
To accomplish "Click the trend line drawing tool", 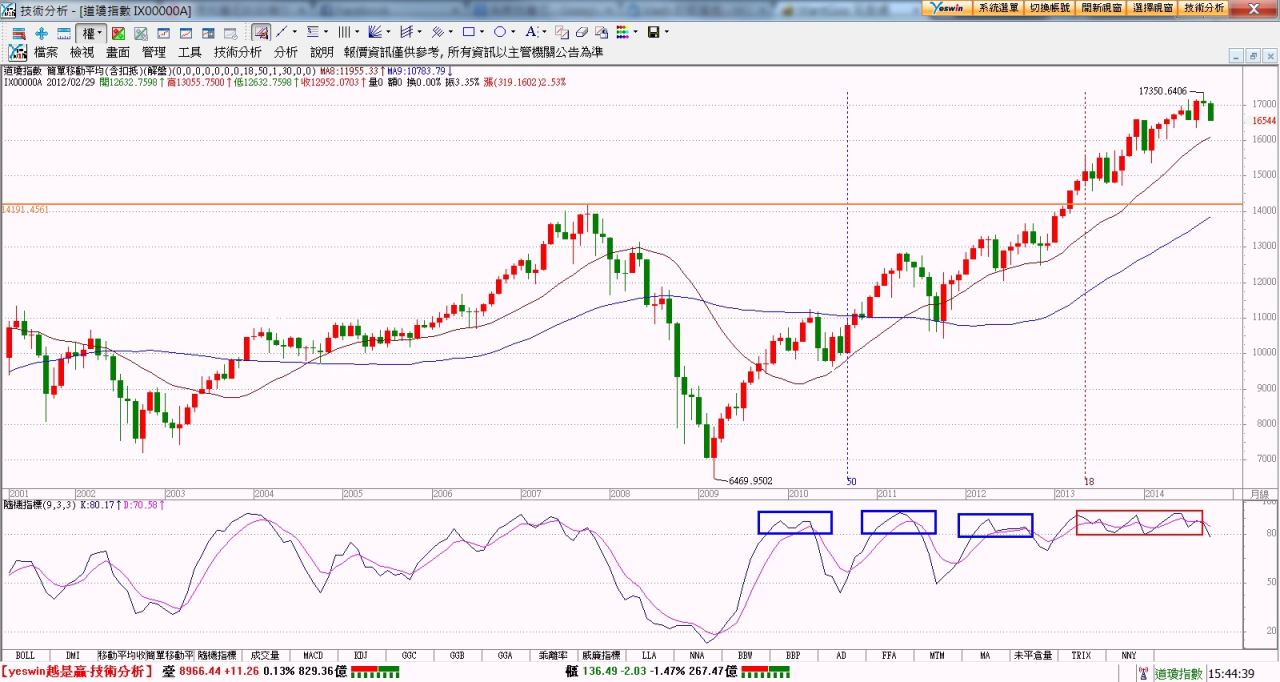I will click(281, 33).
